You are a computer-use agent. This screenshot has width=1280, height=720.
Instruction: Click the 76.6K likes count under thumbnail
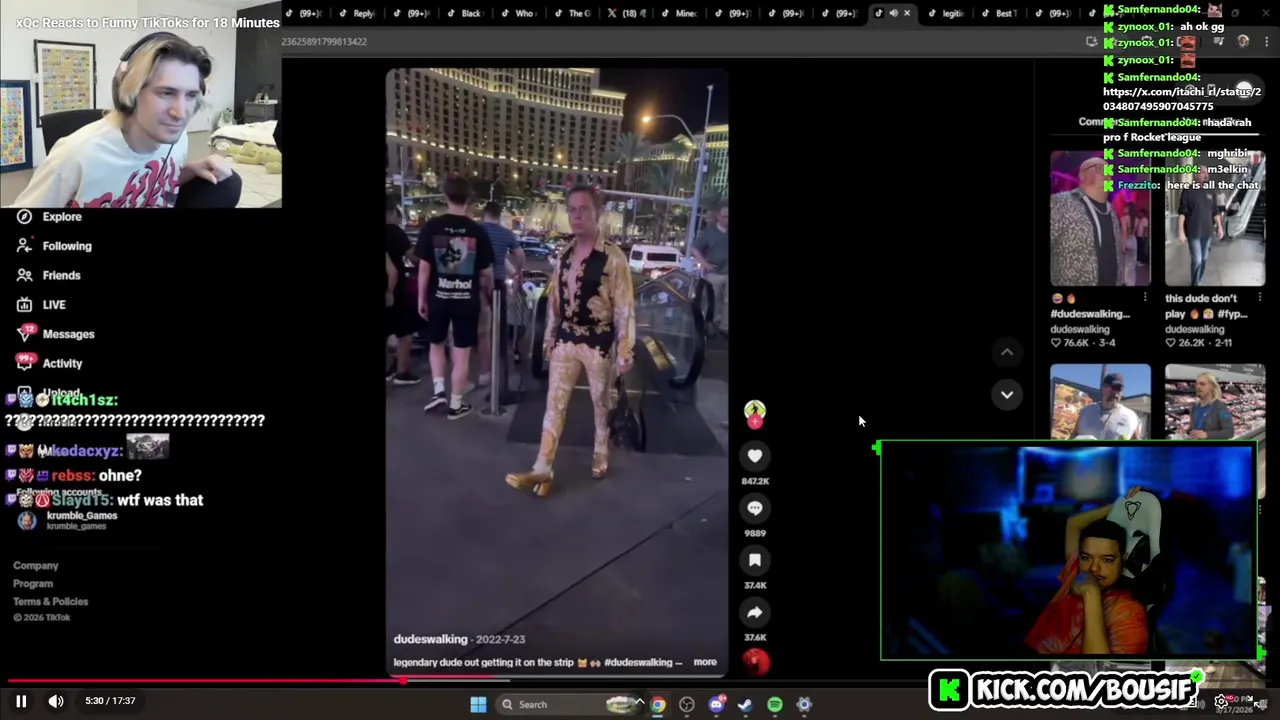(1076, 343)
